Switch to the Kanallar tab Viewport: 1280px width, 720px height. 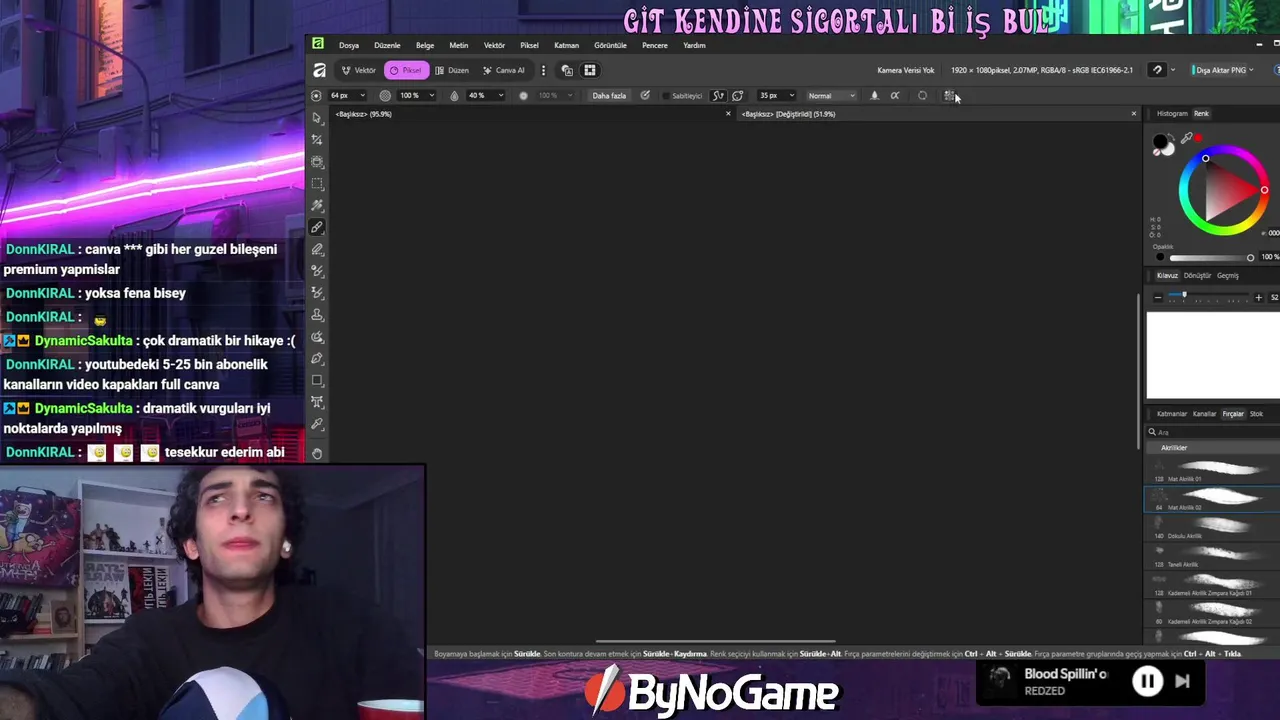(1204, 414)
